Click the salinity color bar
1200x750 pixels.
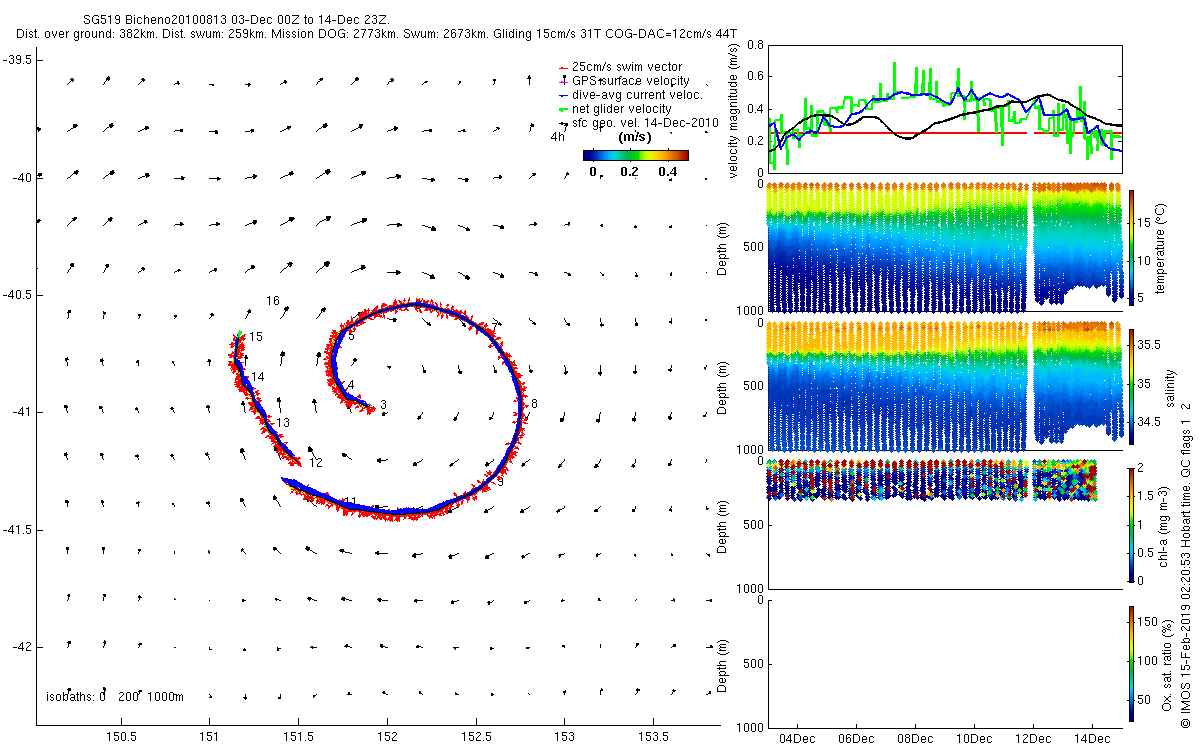point(1131,386)
